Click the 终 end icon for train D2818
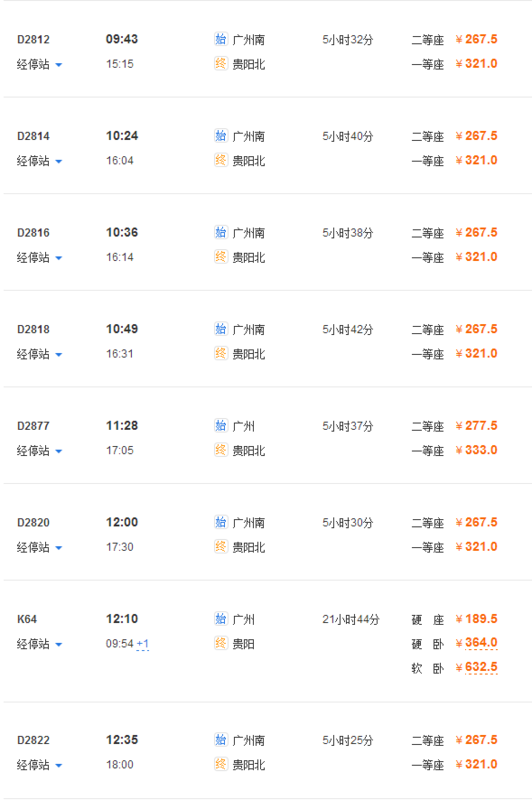Screen dimensions: 532x800 (x=220, y=353)
